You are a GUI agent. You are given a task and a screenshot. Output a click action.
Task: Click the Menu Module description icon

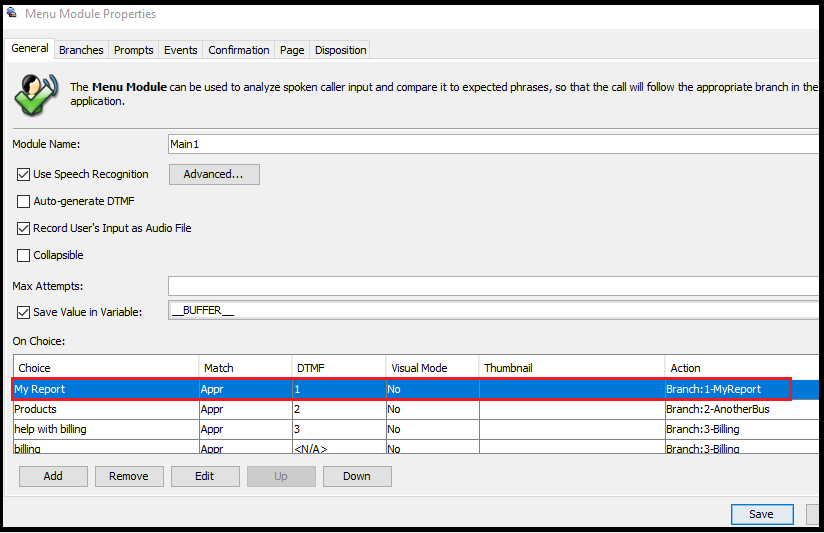(36, 95)
